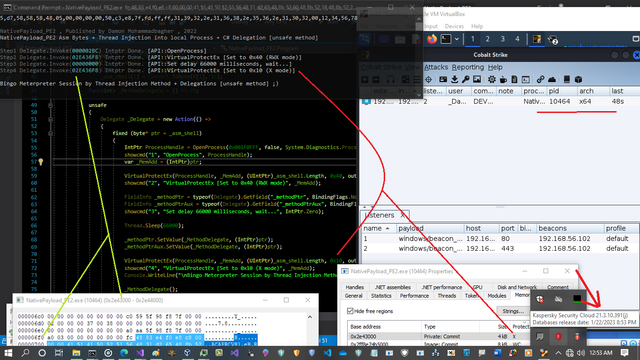Click the key credentials icon in Cobalt Strike
This screenshot has height=360, width=640.
(x=466, y=80)
